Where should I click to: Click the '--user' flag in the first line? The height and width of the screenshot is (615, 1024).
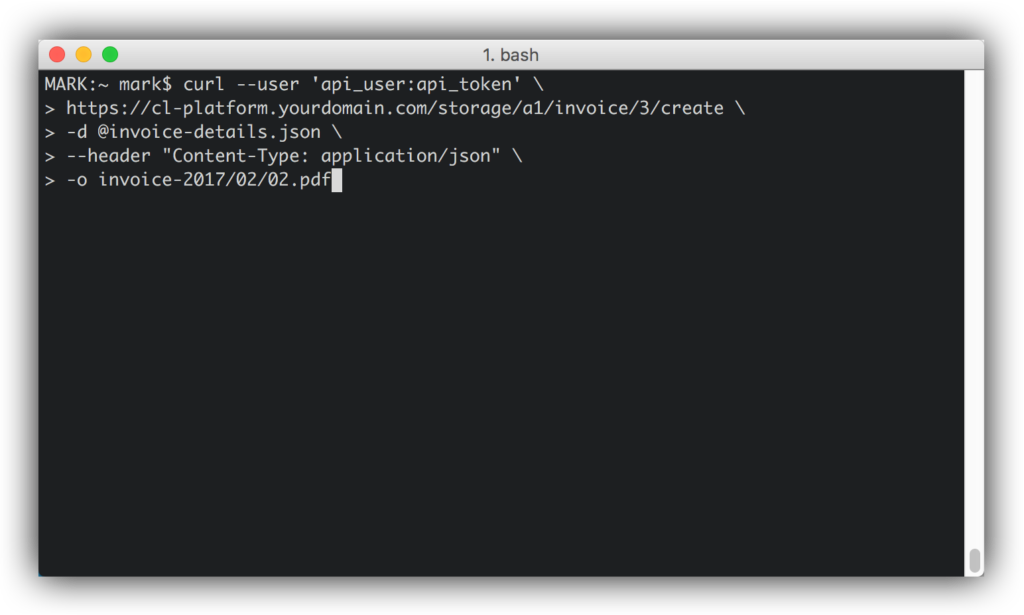[x=267, y=84]
